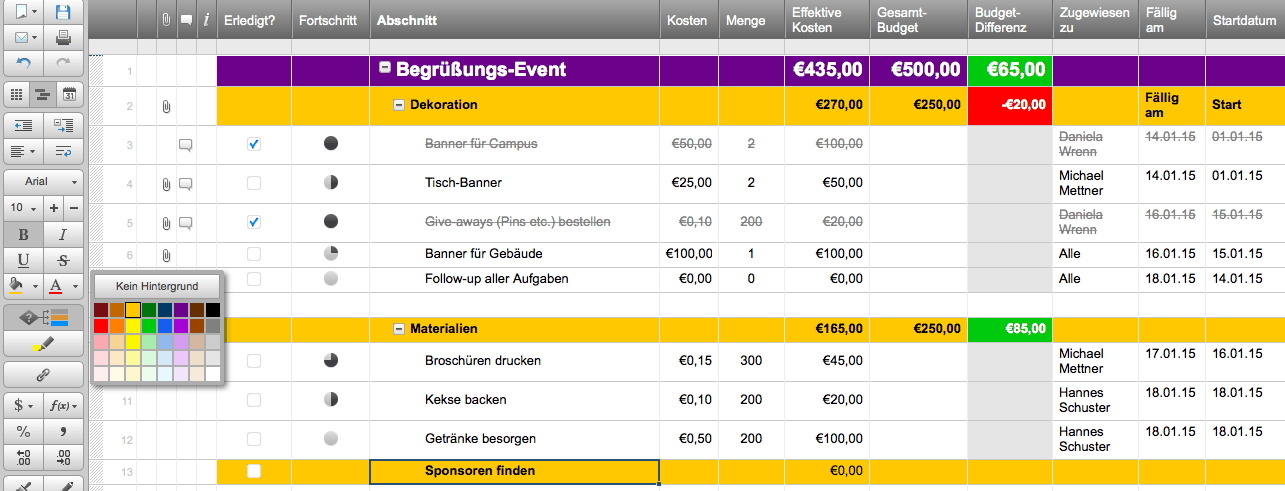This screenshot has height=491, width=1285.
Task: Open the Arial font dropdown
Action: (43, 182)
